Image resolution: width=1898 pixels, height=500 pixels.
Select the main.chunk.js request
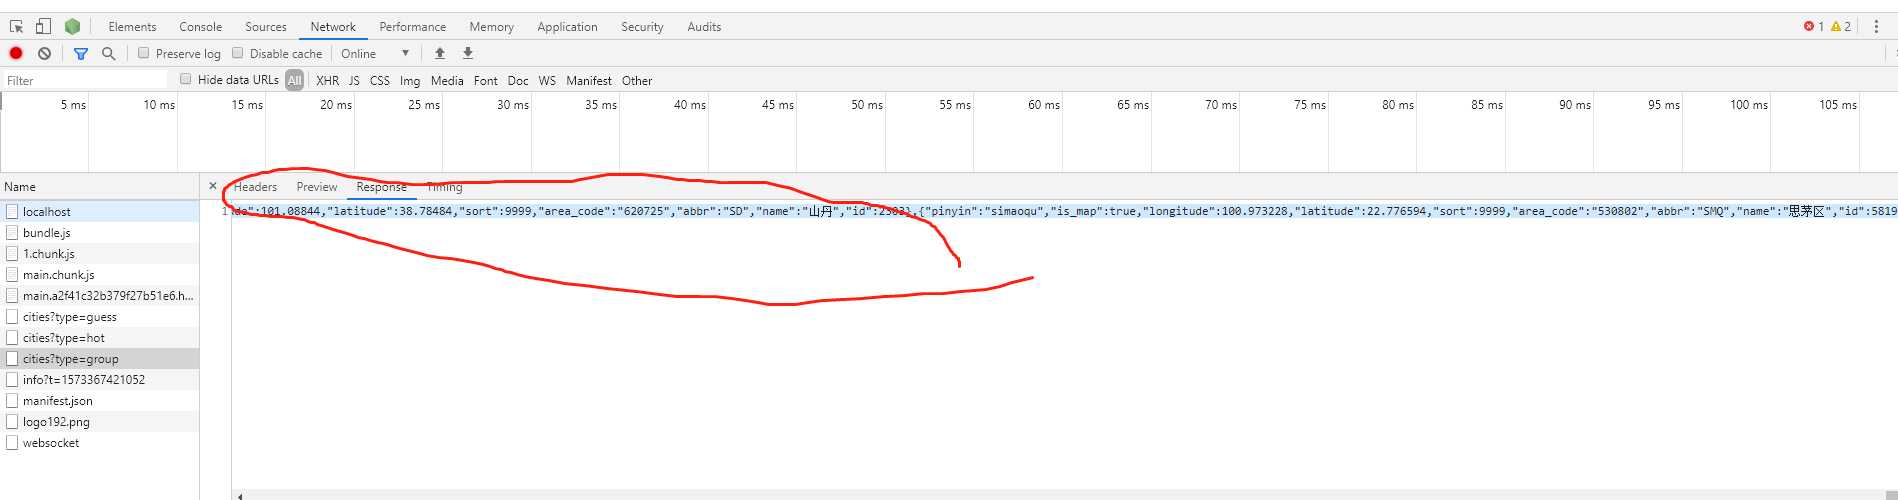(x=100, y=274)
